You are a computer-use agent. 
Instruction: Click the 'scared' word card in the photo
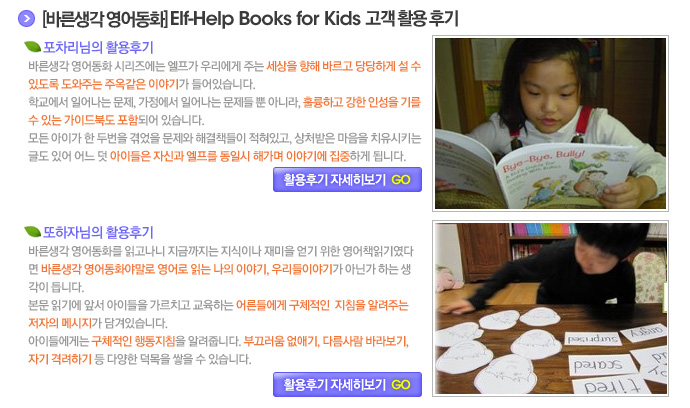601,365
